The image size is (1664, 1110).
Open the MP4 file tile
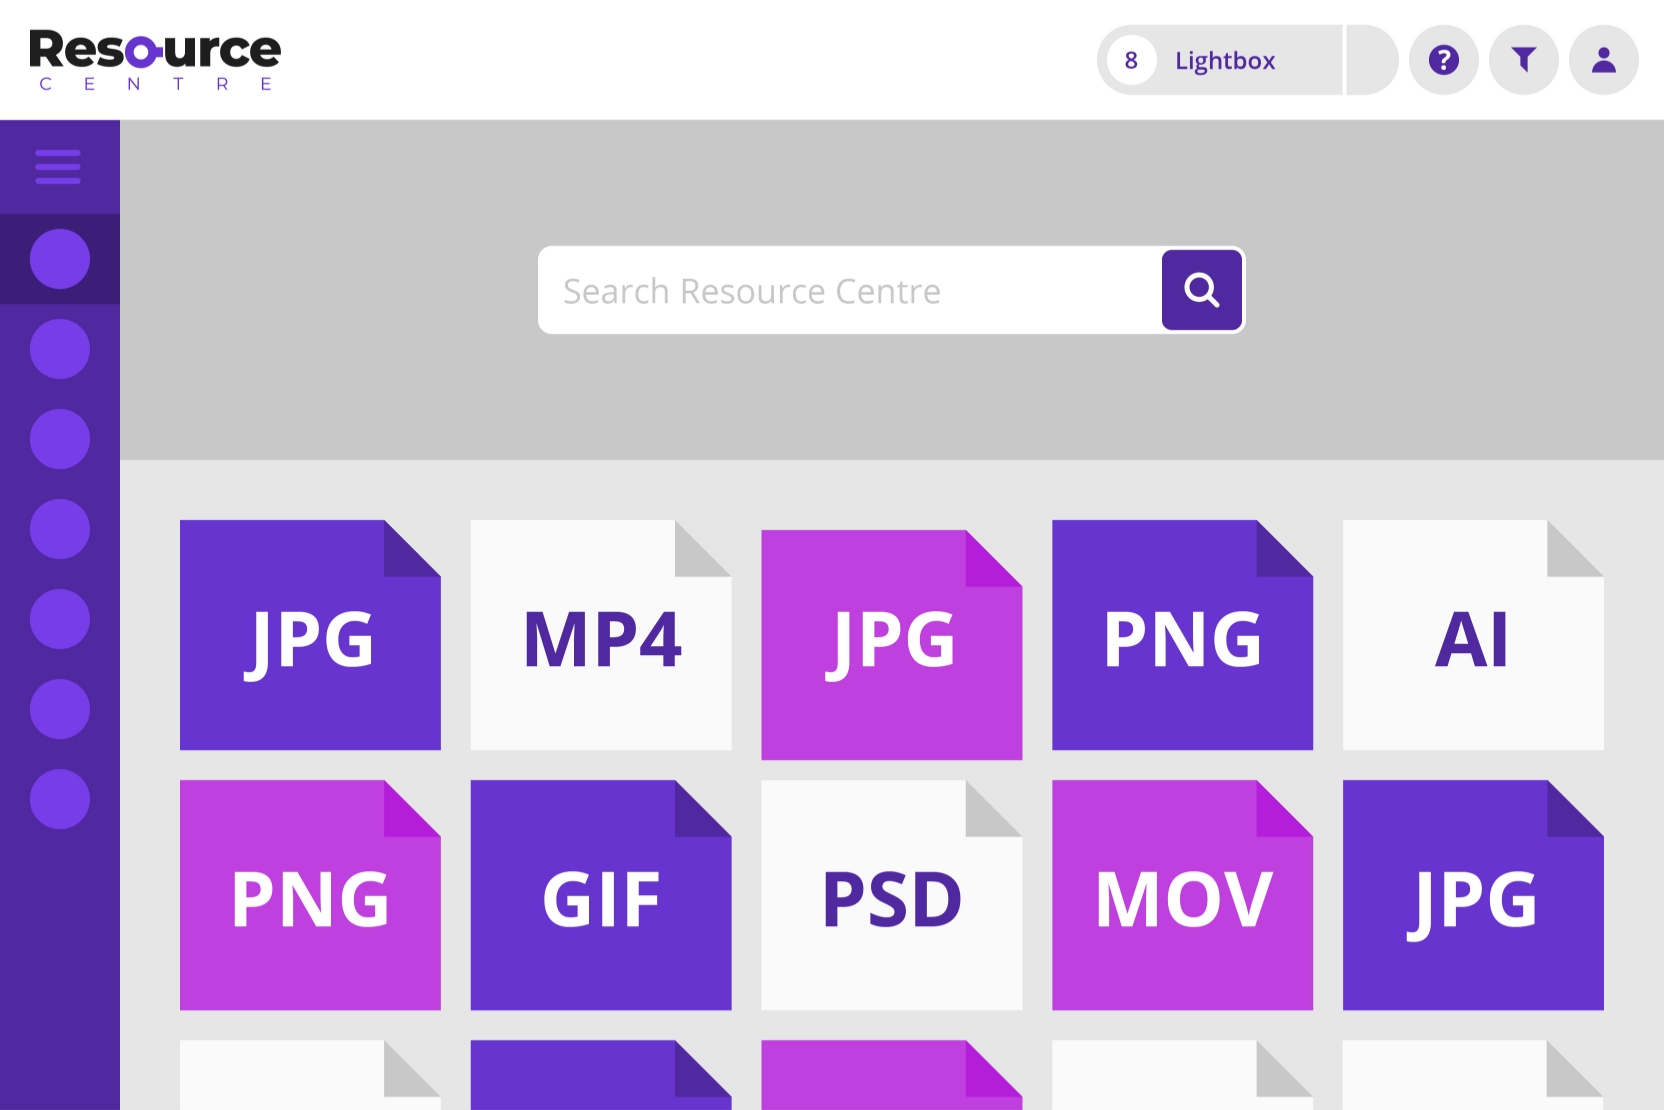[601, 636]
